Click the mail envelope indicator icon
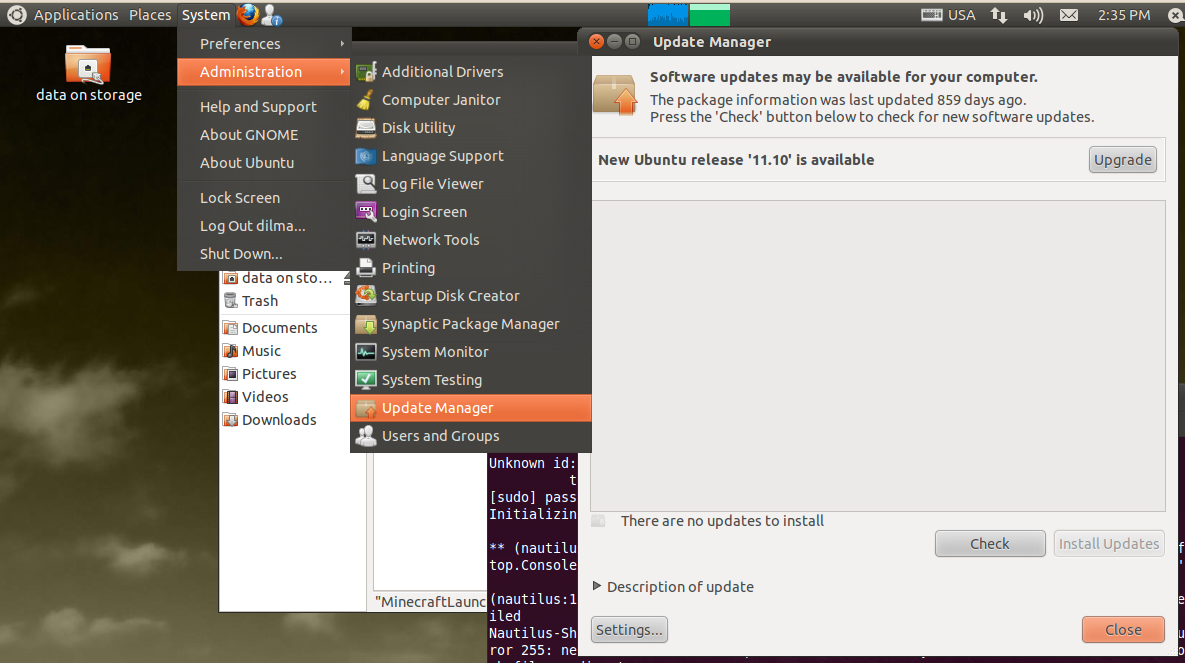The image size is (1185, 663). (x=1069, y=15)
